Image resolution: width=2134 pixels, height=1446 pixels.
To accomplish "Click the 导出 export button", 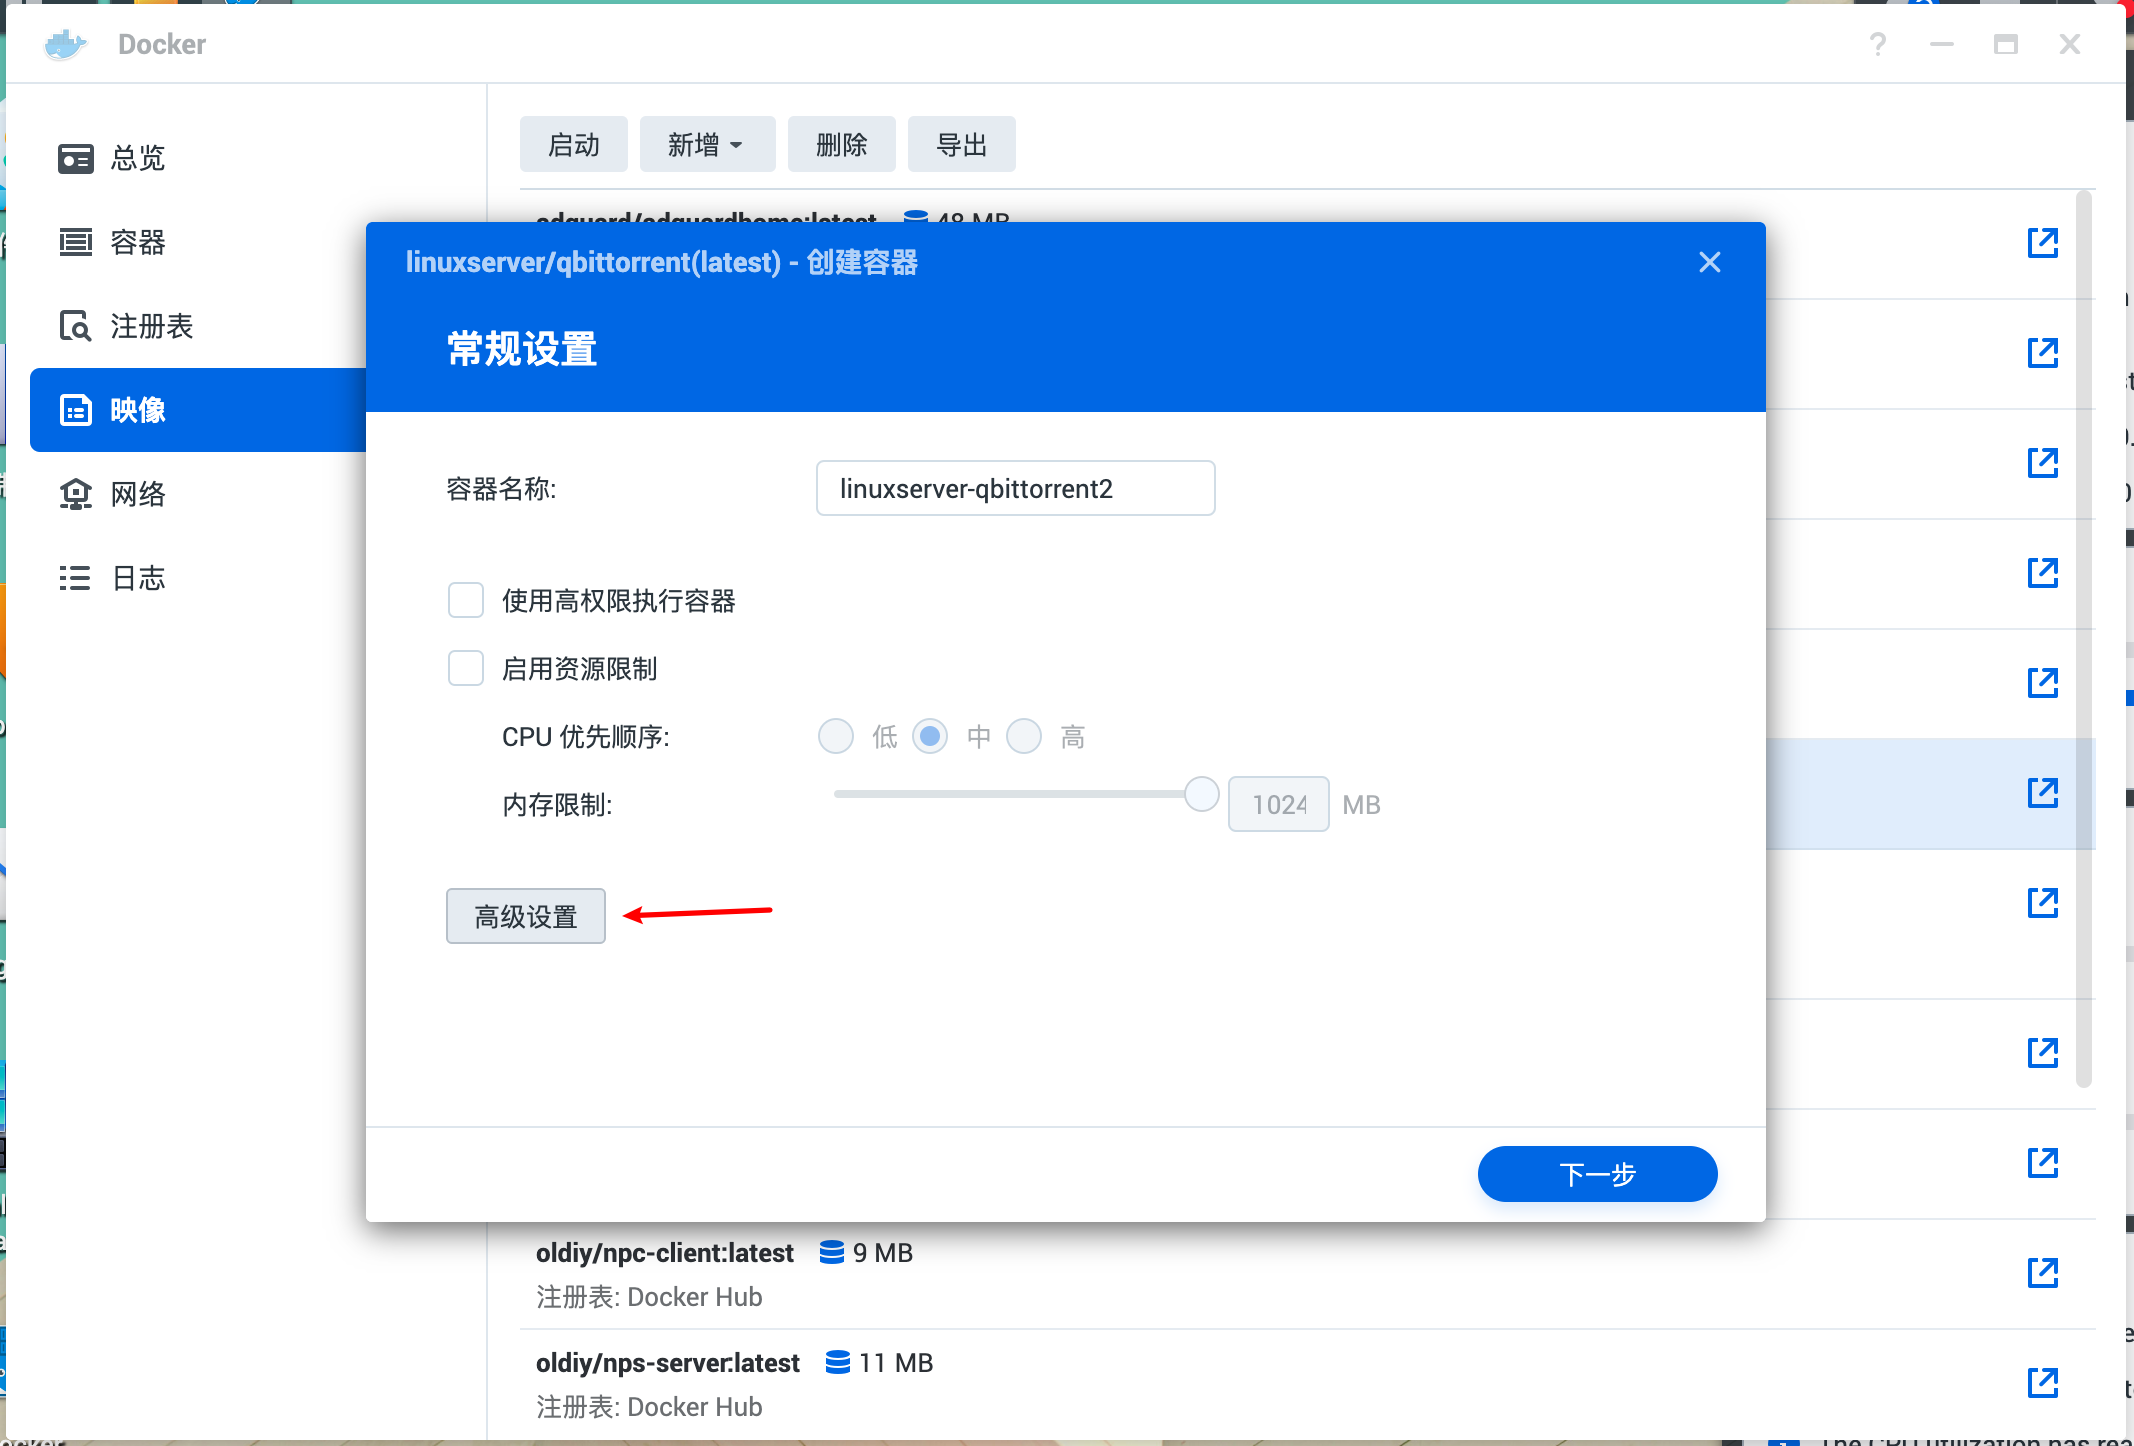I will (961, 145).
